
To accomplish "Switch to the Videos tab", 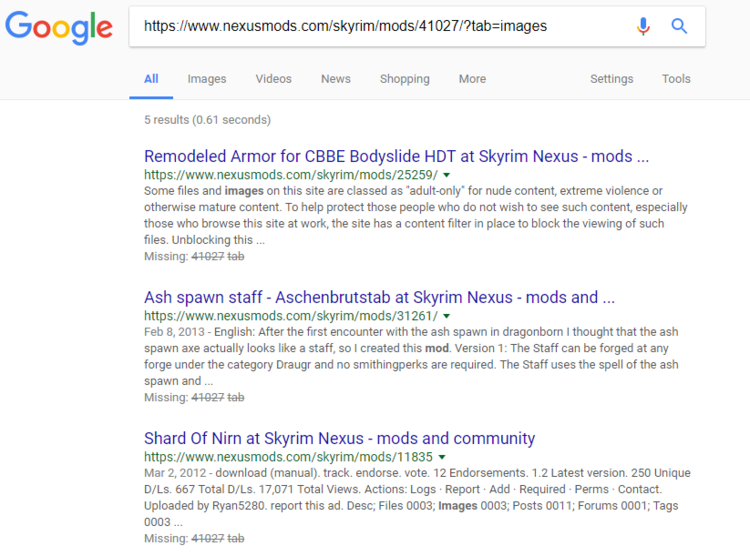I will point(274,79).
